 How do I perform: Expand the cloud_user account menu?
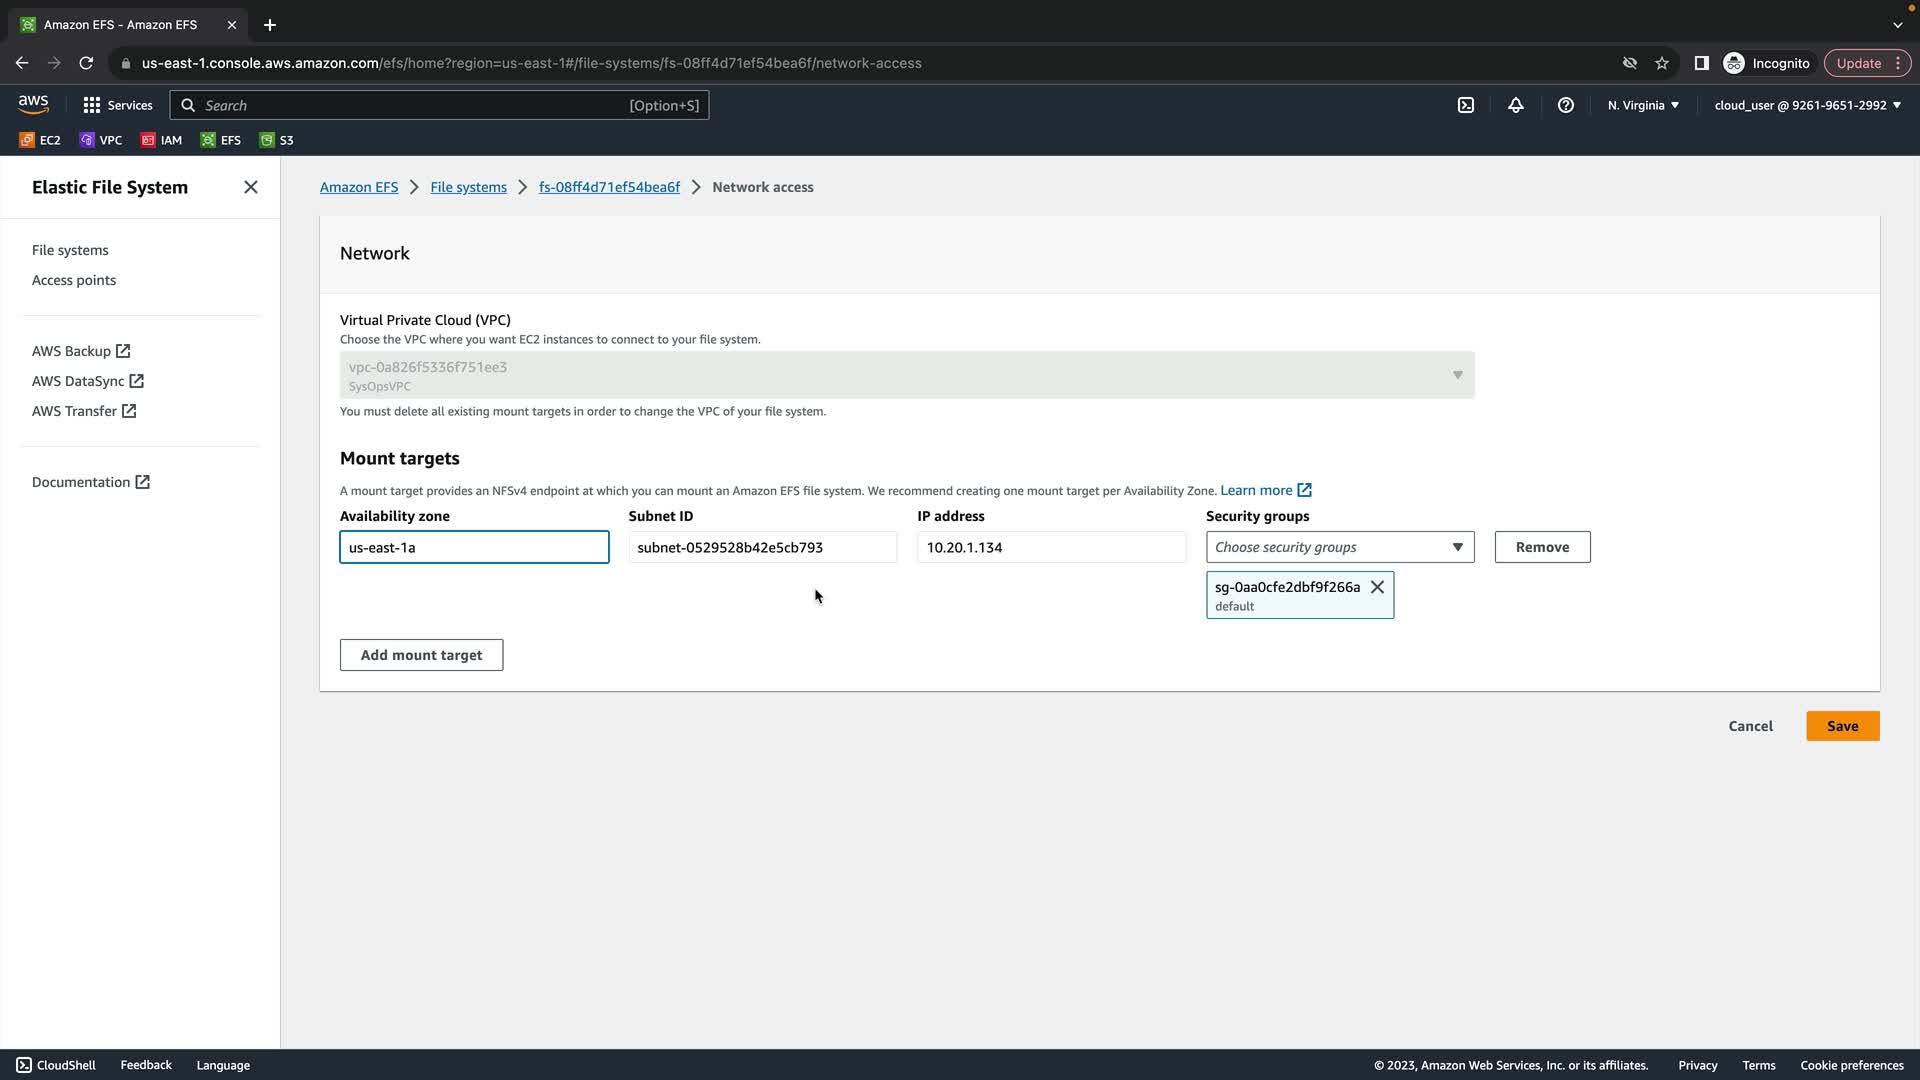point(1806,105)
